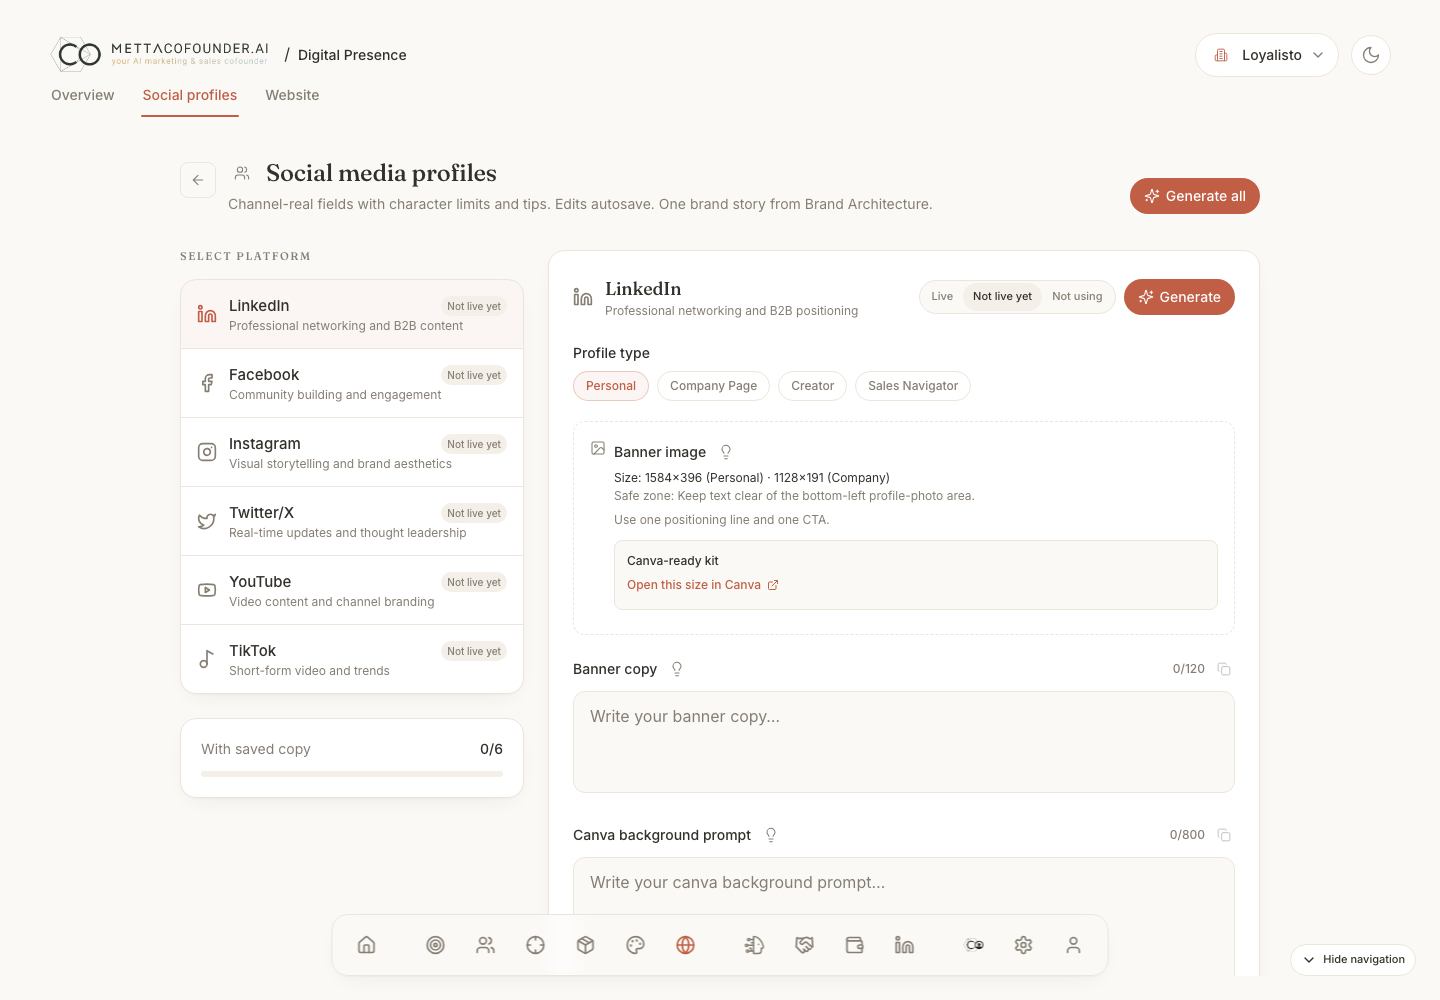Viewport: 1440px width, 1000px height.
Task: Click the CO logo icon in bottom navigation
Action: (974, 945)
